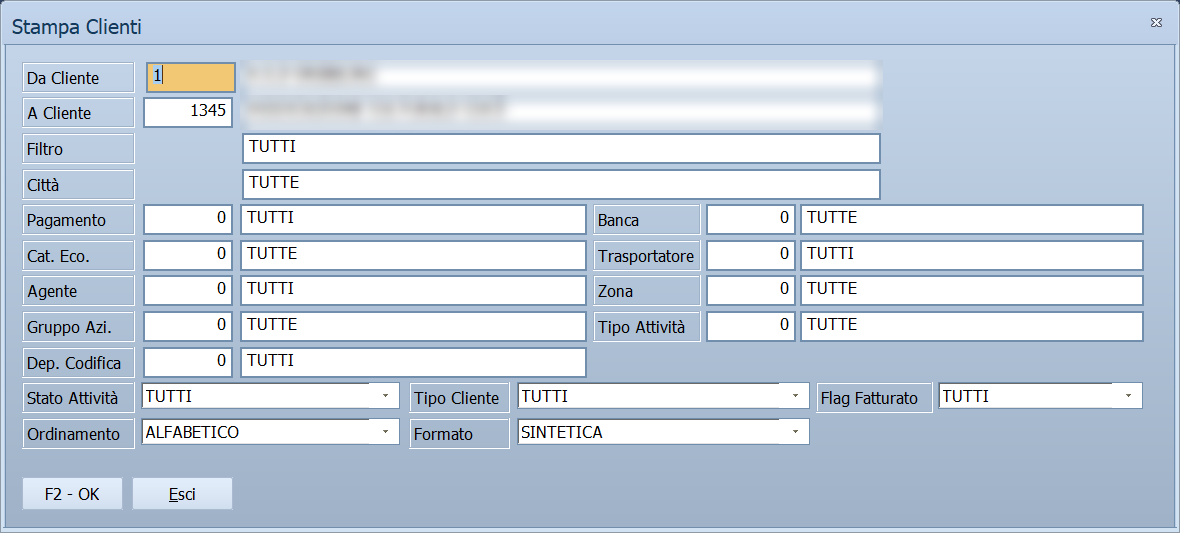Click the F2 - OK button
The width and height of the screenshot is (1180, 533).
[x=72, y=494]
